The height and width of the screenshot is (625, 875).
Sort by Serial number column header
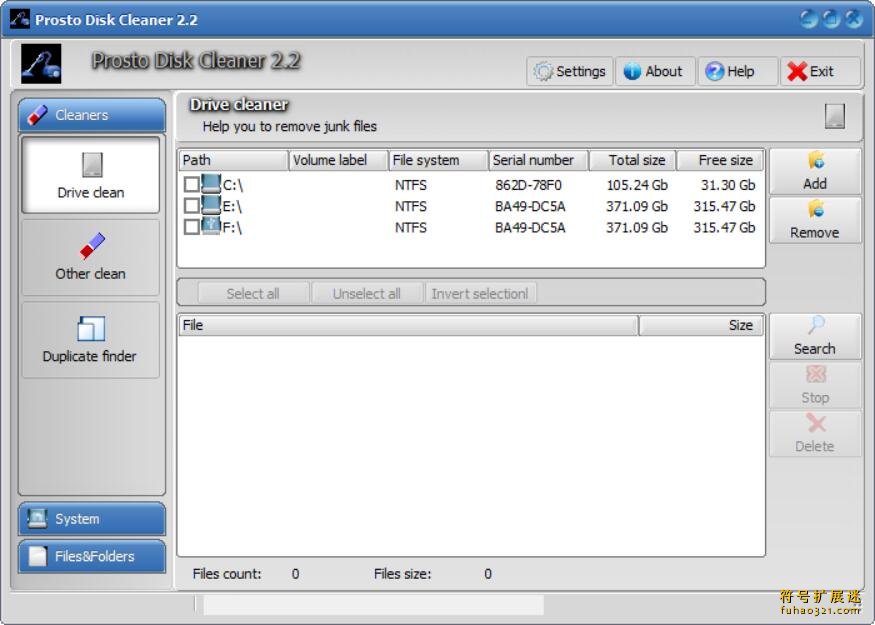(538, 160)
